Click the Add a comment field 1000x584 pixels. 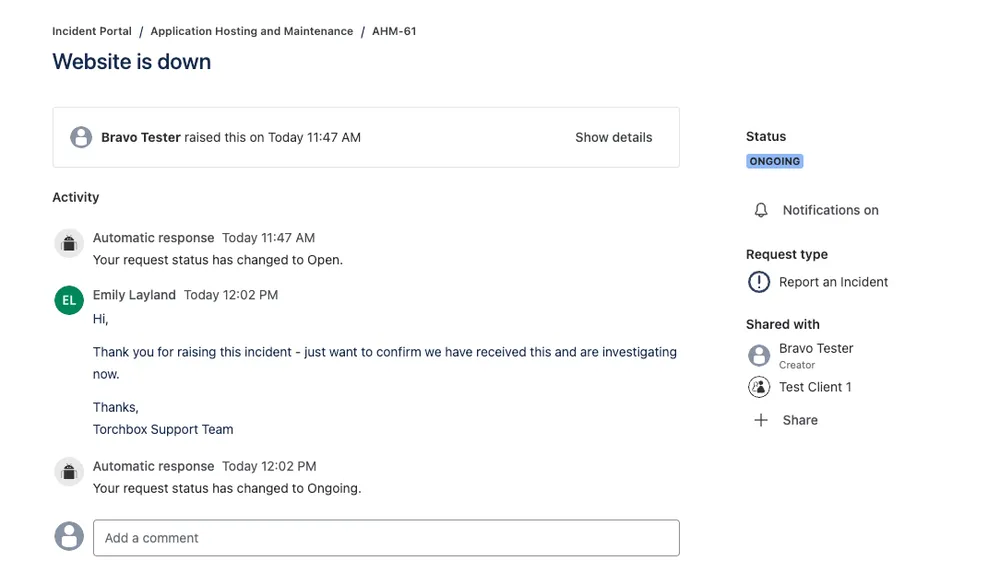386,537
